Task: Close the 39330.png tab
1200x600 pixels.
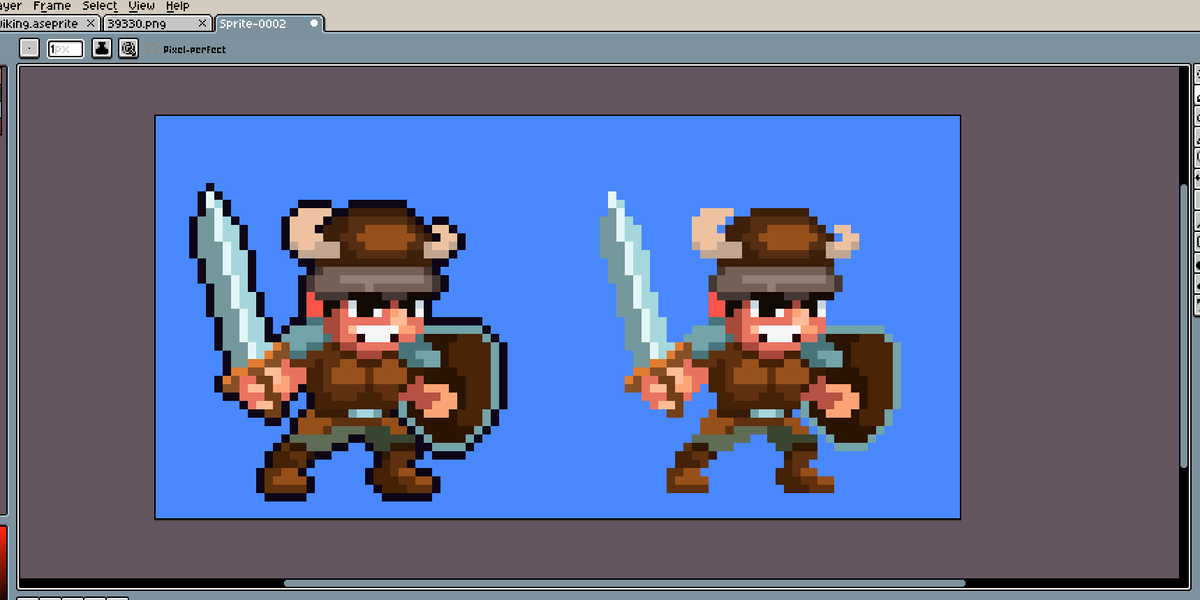Action: 203,23
